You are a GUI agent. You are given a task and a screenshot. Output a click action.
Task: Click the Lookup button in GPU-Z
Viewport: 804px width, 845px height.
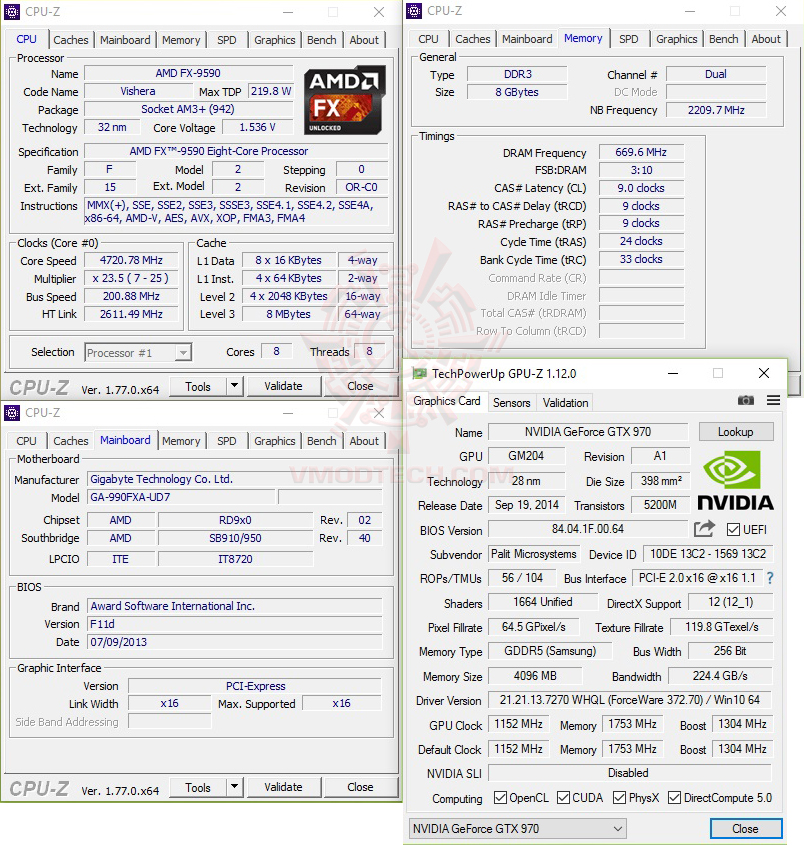(x=736, y=431)
